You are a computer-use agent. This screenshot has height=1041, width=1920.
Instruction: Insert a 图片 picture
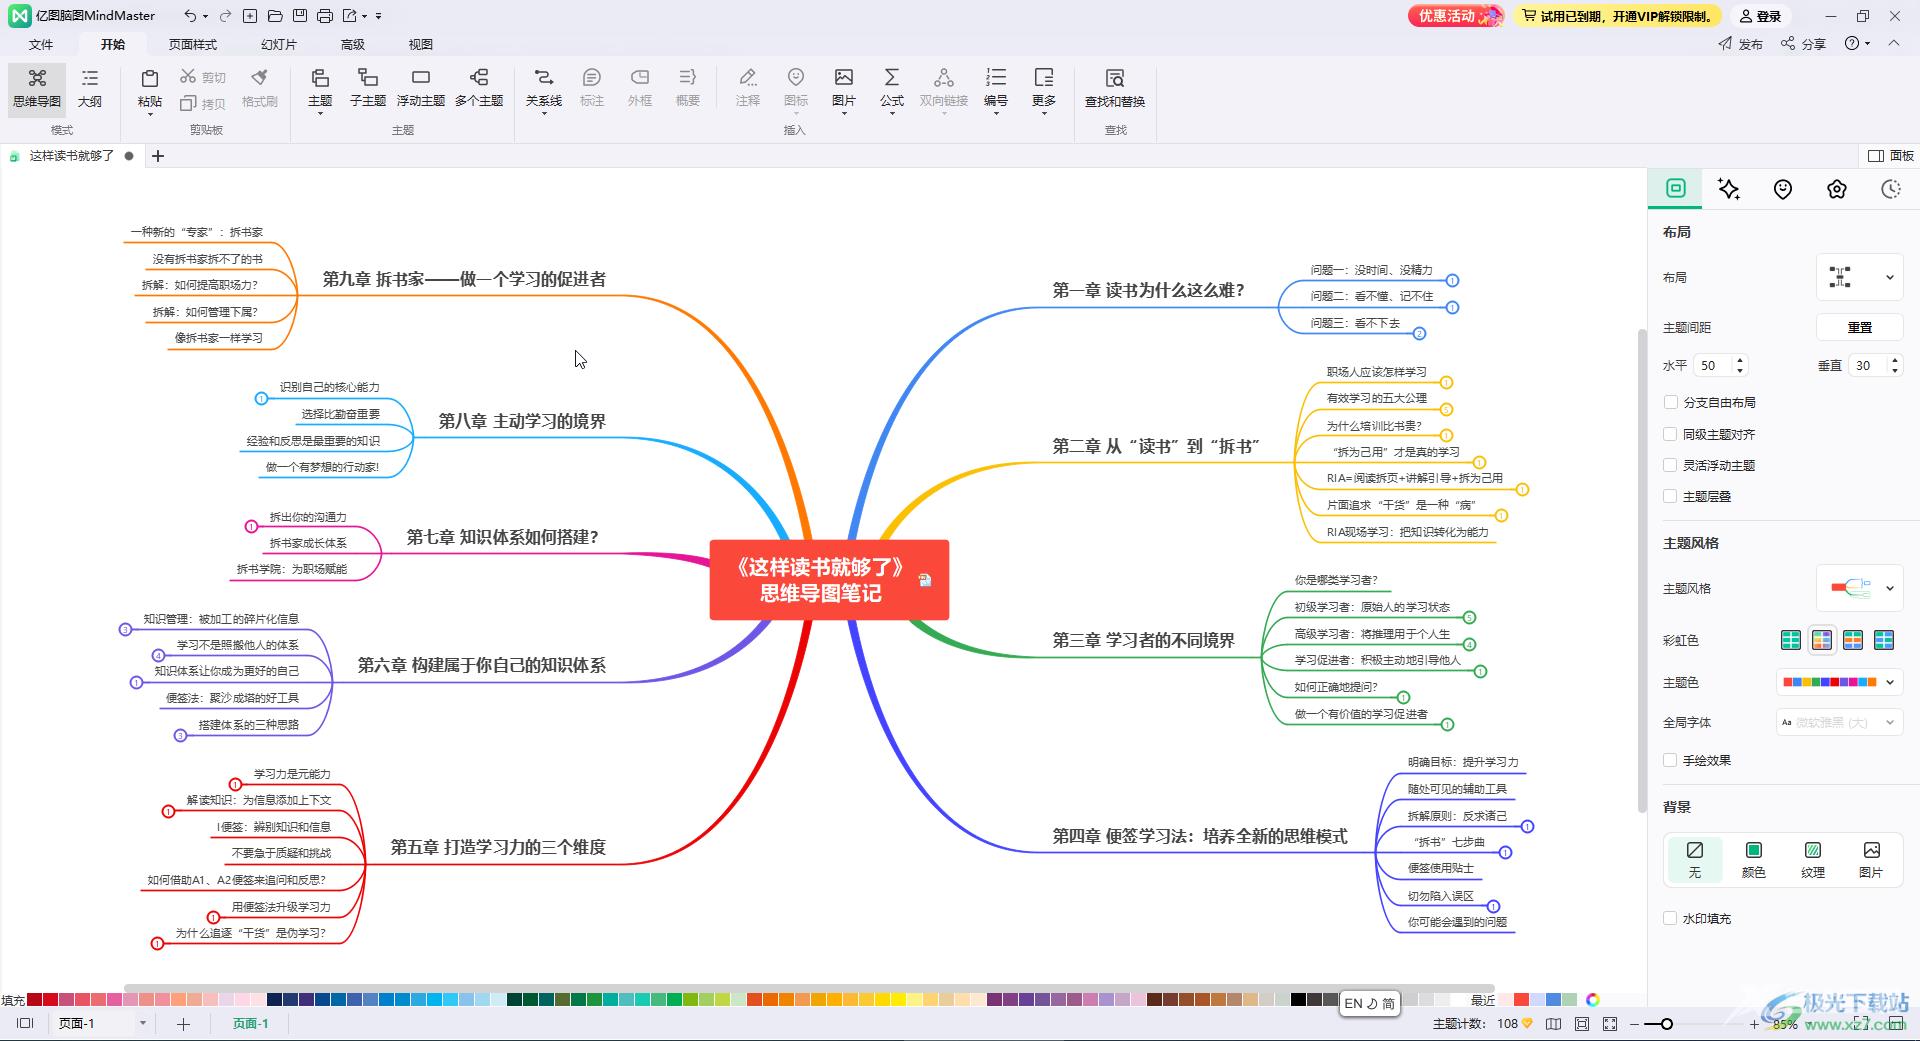[844, 88]
